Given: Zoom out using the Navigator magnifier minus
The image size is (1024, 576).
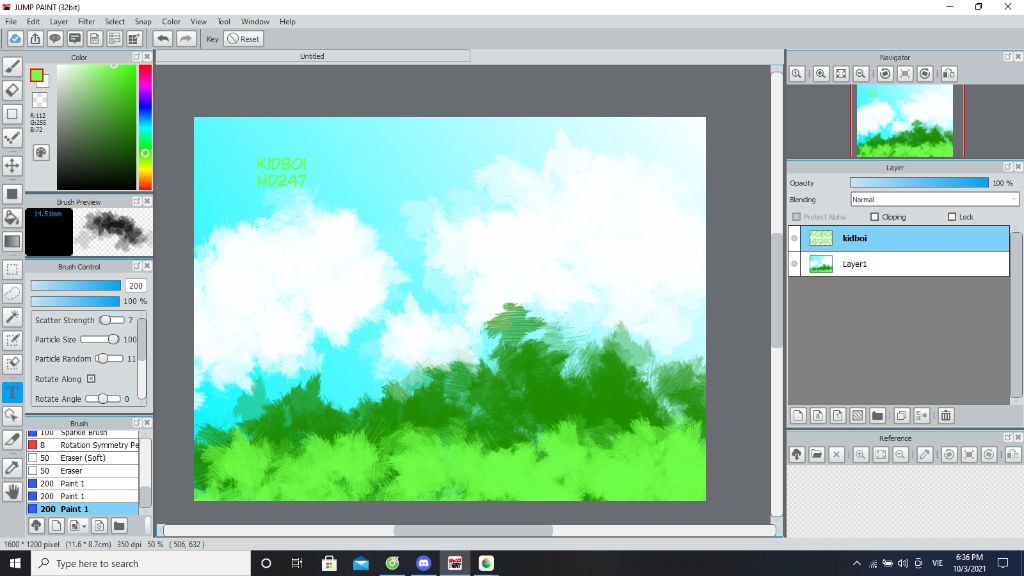Looking at the screenshot, I should click(861, 74).
